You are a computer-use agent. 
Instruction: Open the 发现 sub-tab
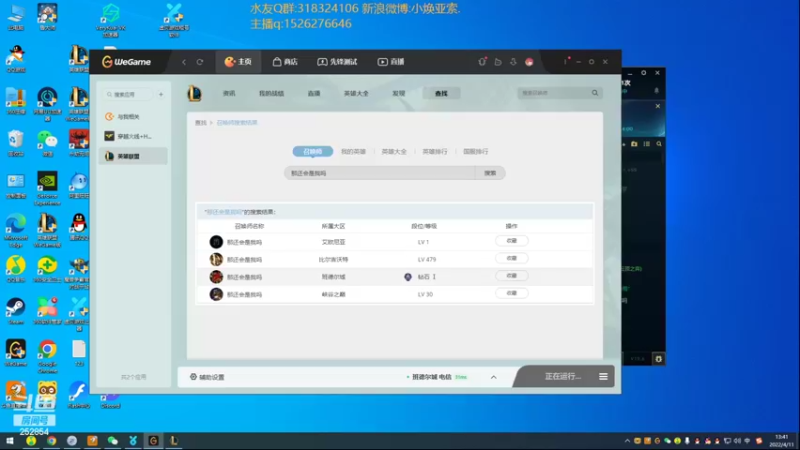point(398,93)
